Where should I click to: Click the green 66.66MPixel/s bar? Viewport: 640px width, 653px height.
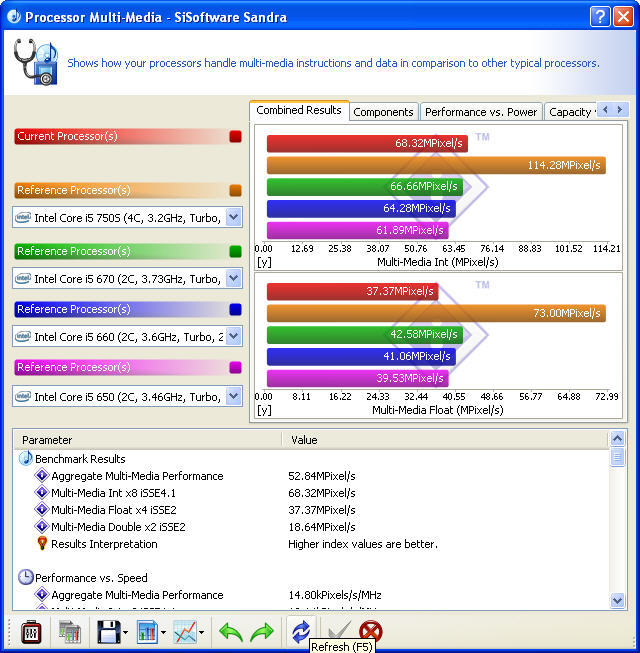[365, 187]
